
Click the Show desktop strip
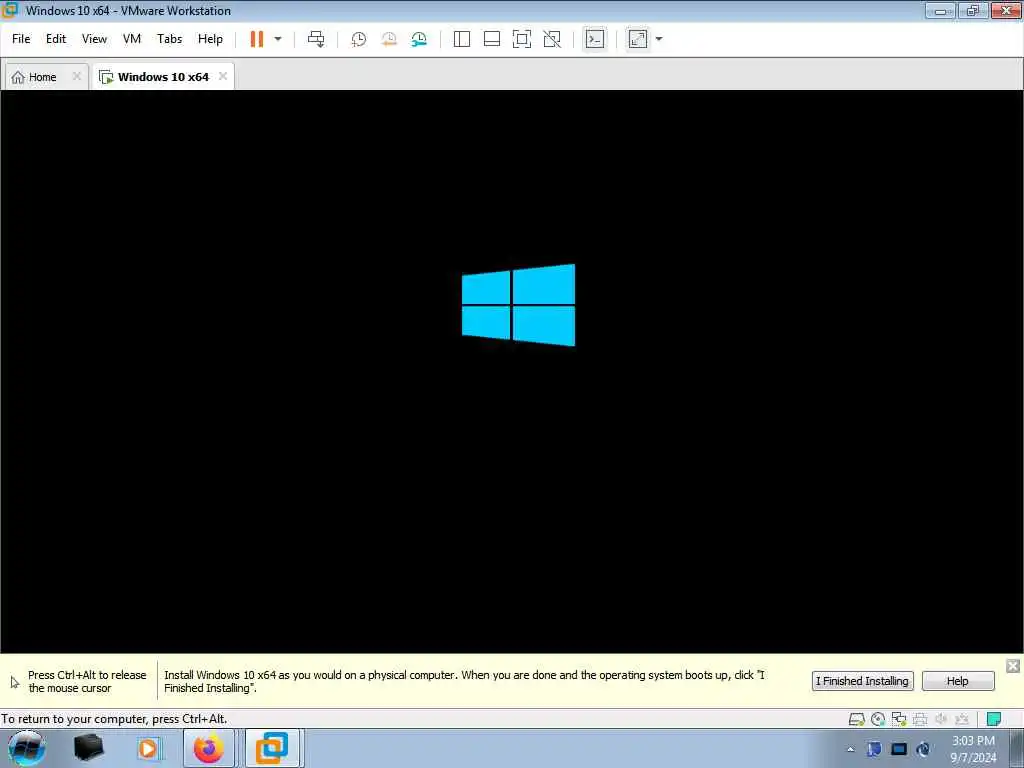click(x=1016, y=748)
